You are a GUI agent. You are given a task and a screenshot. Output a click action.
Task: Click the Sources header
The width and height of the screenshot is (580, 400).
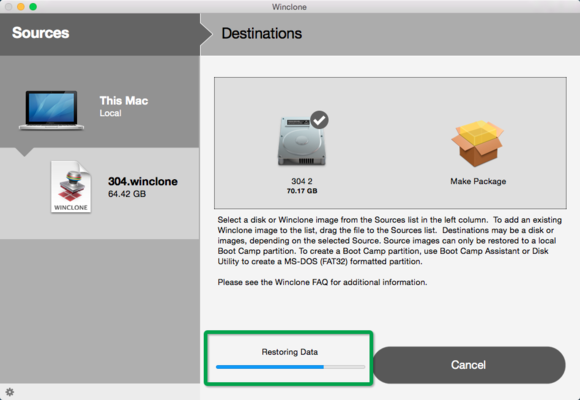pos(40,33)
